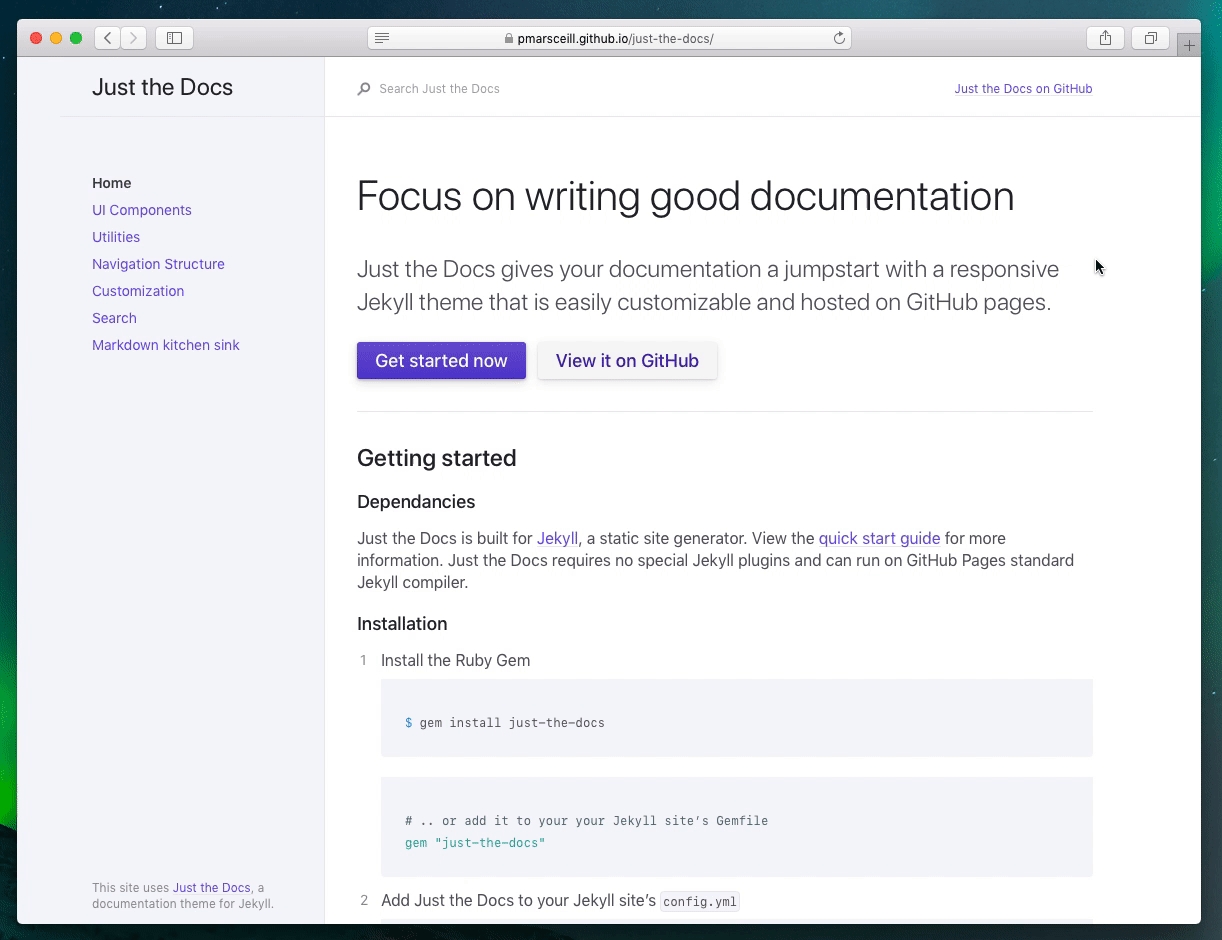The image size is (1222, 940).
Task: Toggle the Safari sidebar icon
Action: 174,38
